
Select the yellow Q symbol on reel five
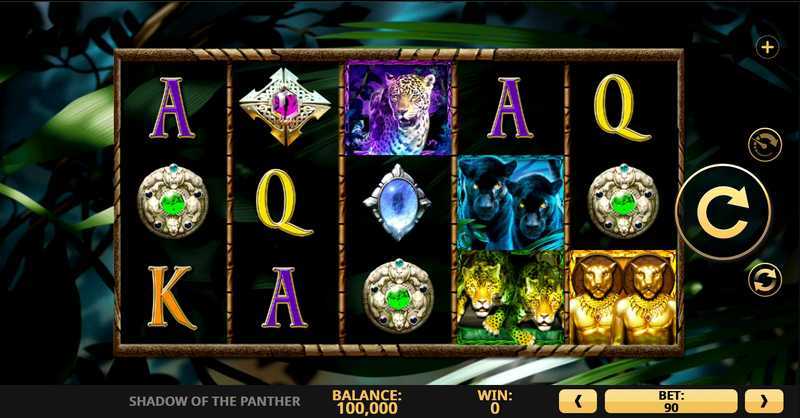coord(621,108)
